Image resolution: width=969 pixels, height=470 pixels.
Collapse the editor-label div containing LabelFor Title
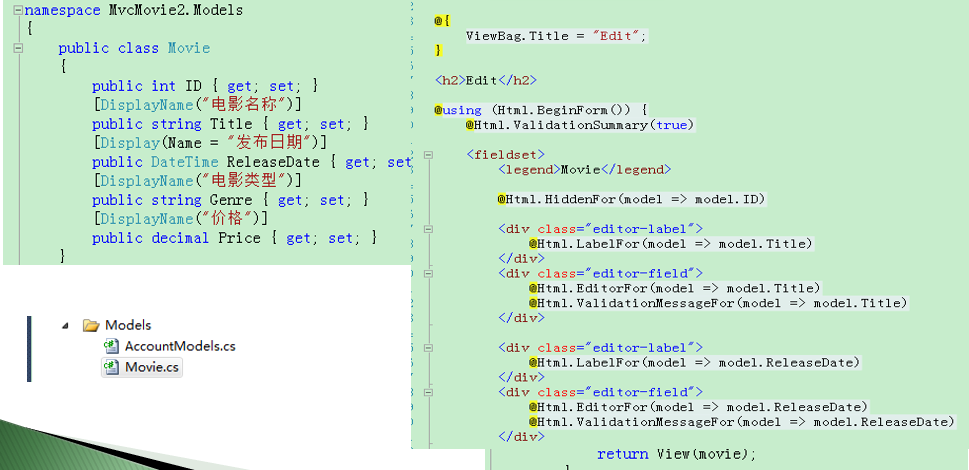click(x=429, y=229)
